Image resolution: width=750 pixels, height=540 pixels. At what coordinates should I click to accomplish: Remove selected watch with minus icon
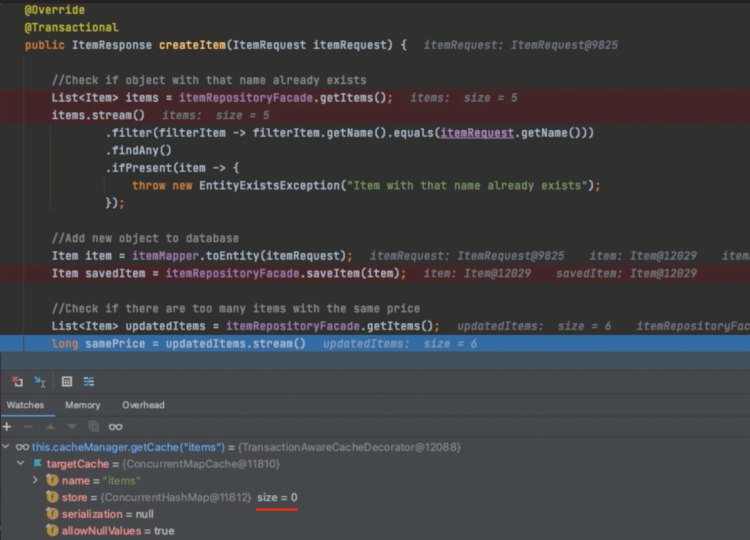[x=28, y=427]
